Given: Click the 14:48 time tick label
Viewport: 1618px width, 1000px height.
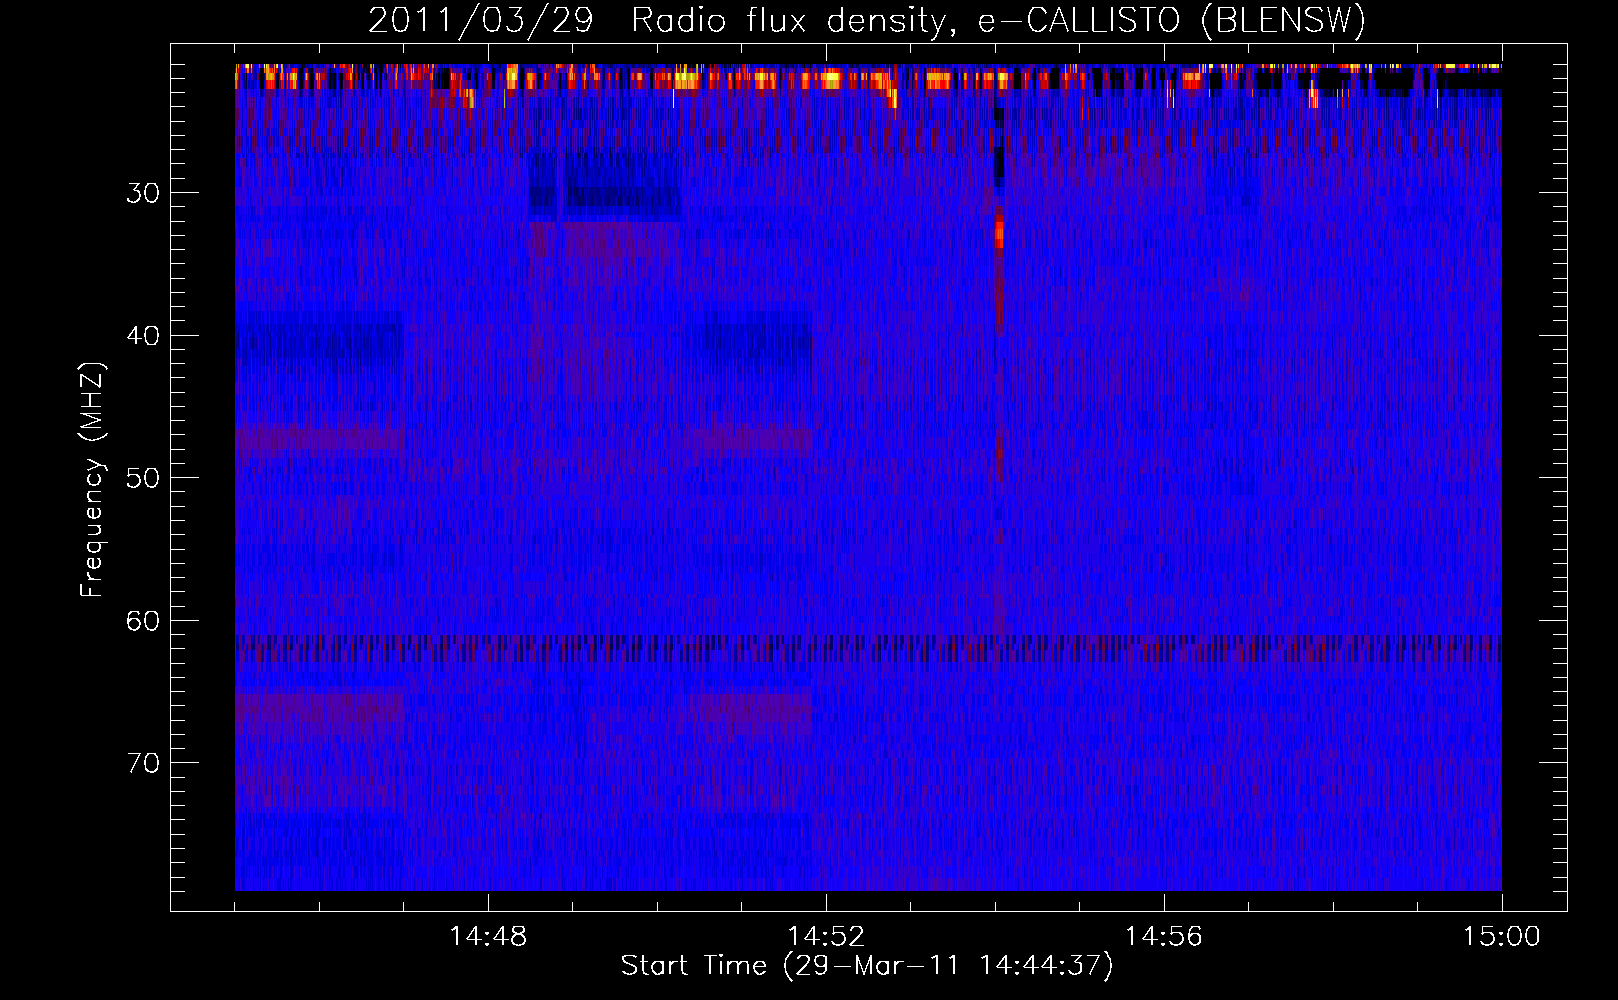Looking at the screenshot, I should point(488,937).
